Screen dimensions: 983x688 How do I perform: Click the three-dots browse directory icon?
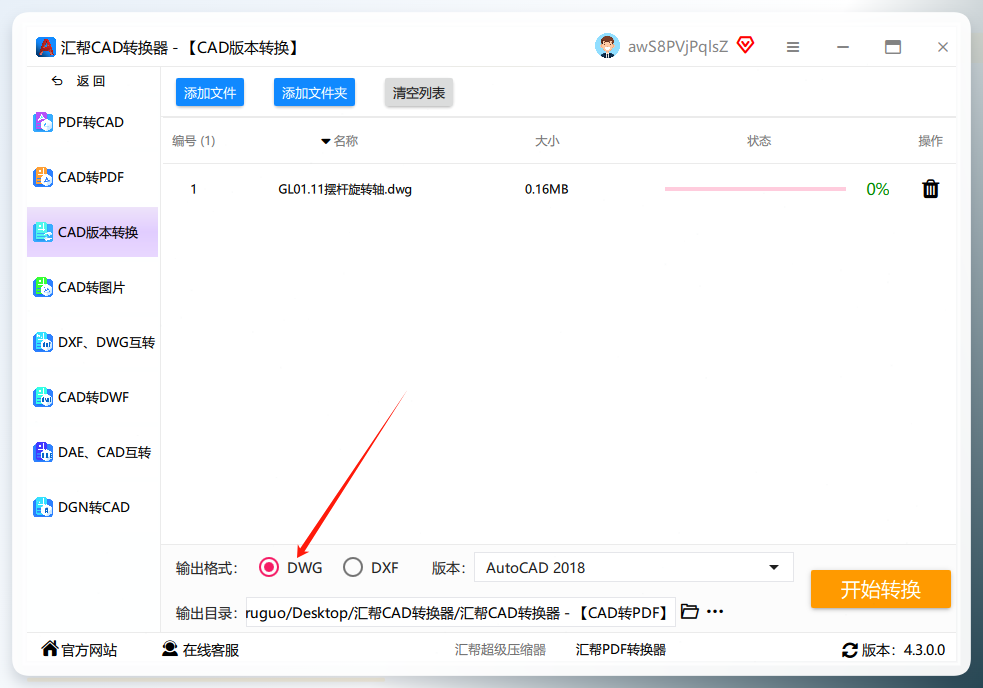tap(715, 611)
